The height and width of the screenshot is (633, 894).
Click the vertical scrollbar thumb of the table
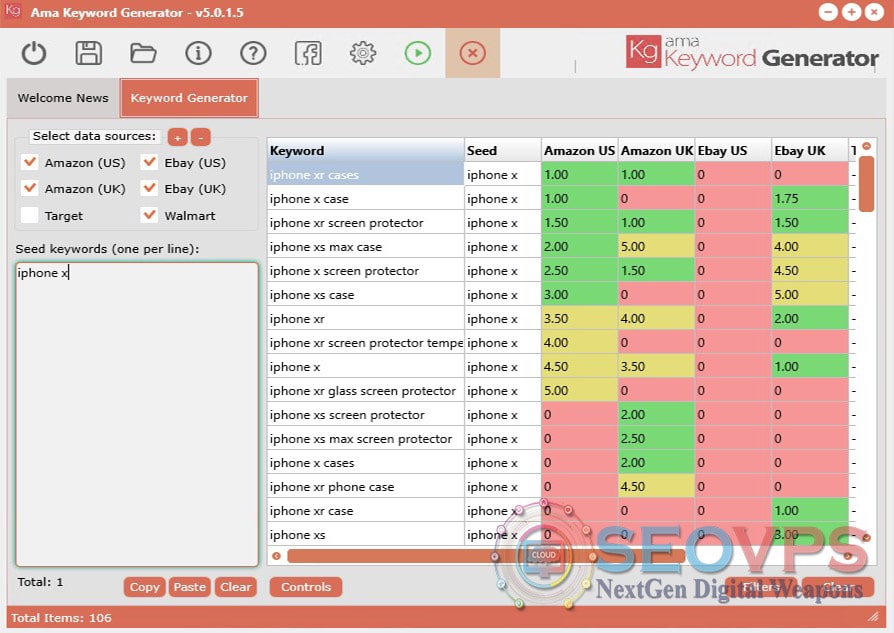867,184
